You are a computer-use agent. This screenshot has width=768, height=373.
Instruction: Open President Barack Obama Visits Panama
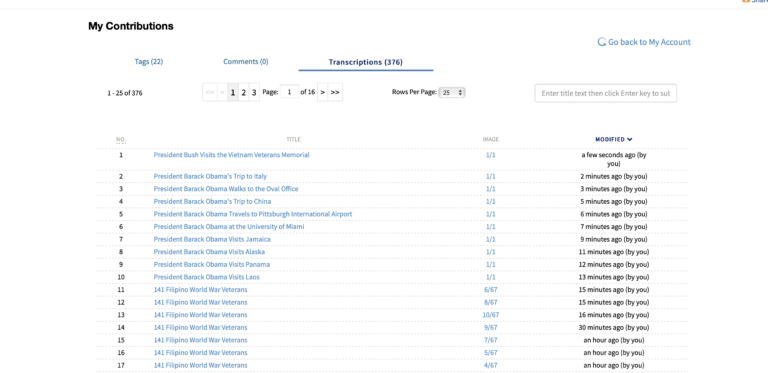212,265
